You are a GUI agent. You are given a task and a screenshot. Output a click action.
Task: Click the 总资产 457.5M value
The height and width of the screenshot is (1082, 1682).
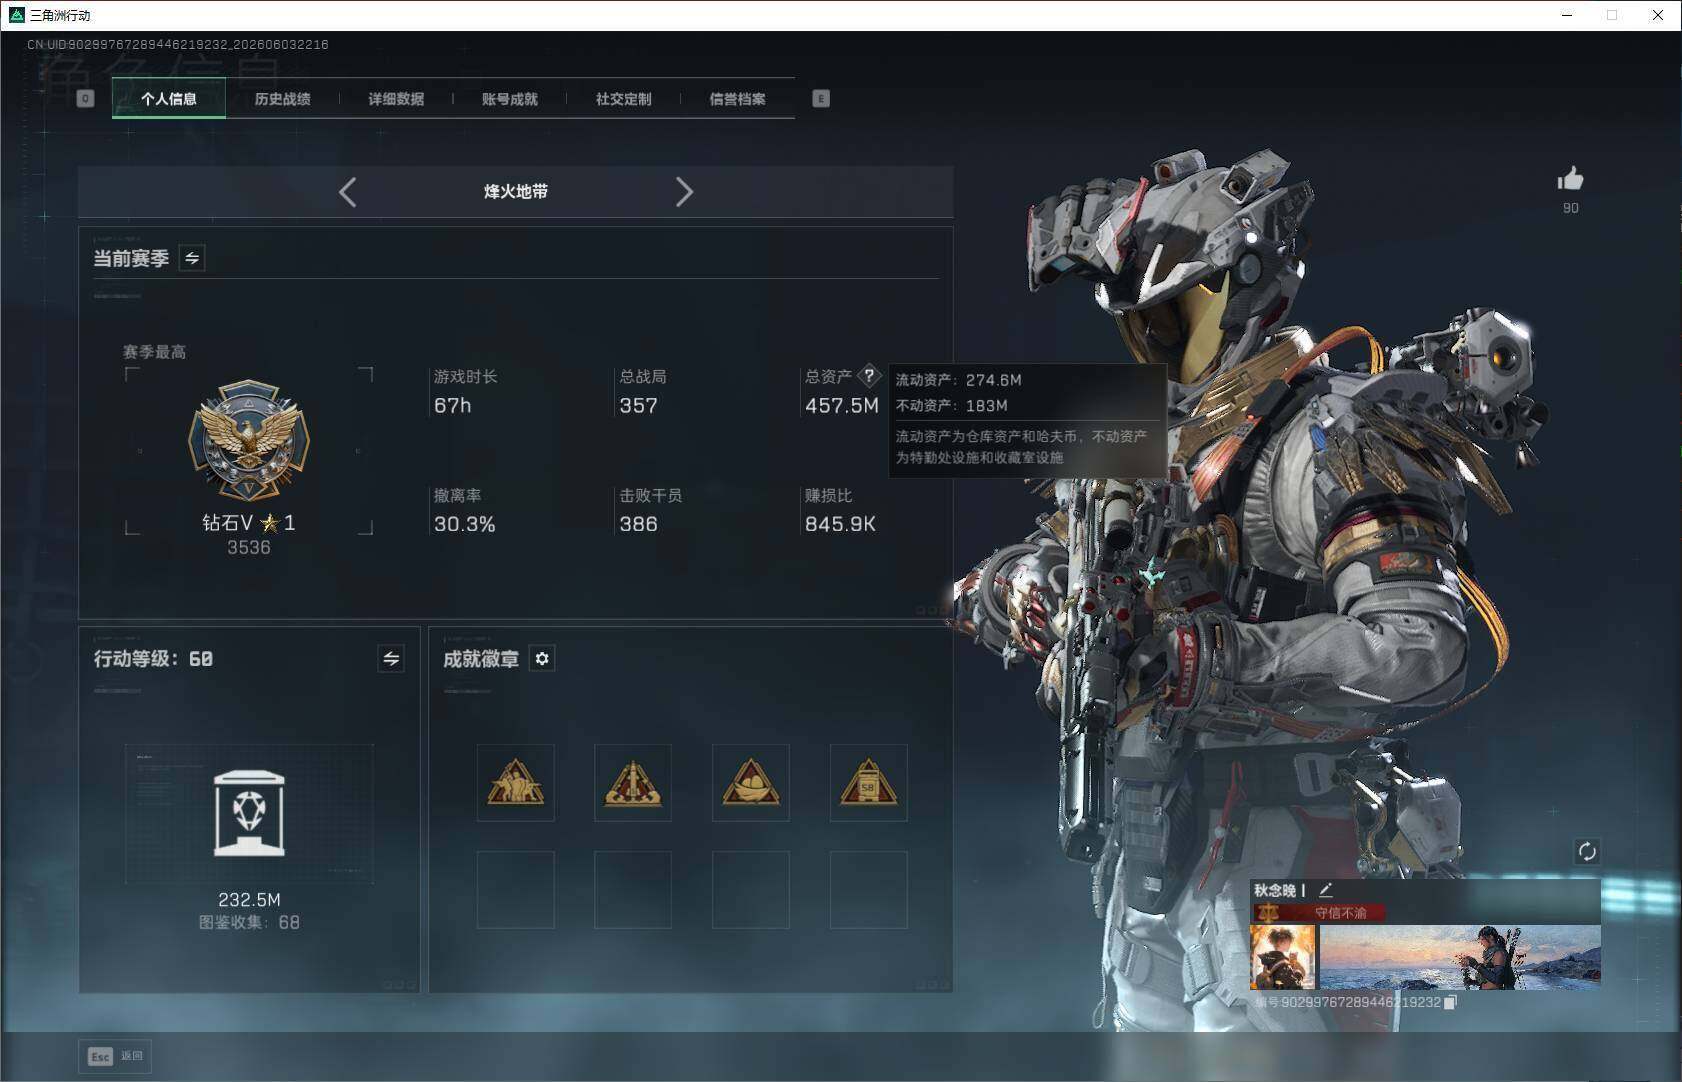coord(841,406)
